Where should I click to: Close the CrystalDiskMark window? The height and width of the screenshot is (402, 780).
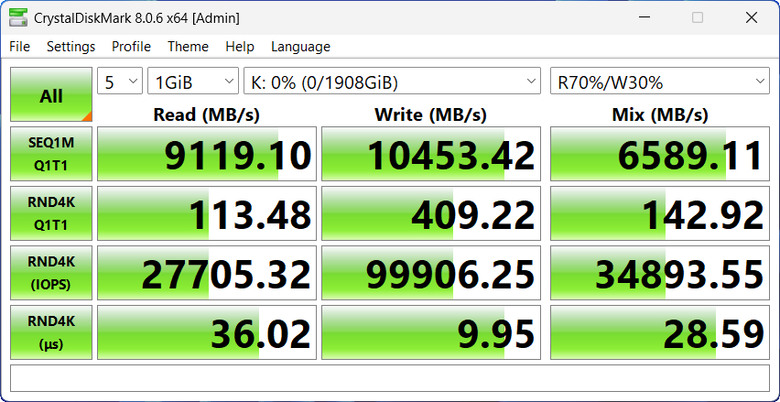[x=751, y=18]
